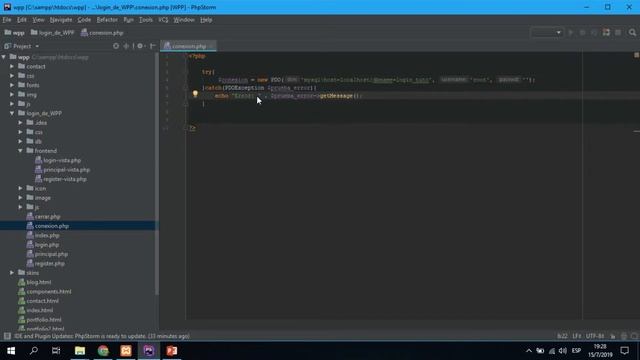Expand the image folder
This screenshot has width=640, height=360.
20,198
